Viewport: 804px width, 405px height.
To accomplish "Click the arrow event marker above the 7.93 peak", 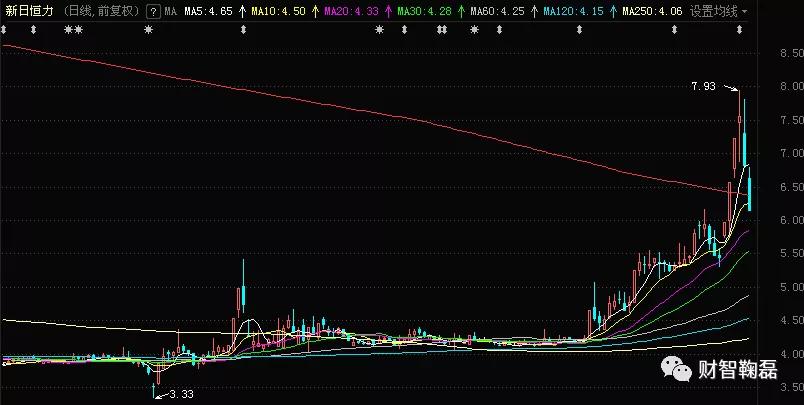I will coord(739,30).
